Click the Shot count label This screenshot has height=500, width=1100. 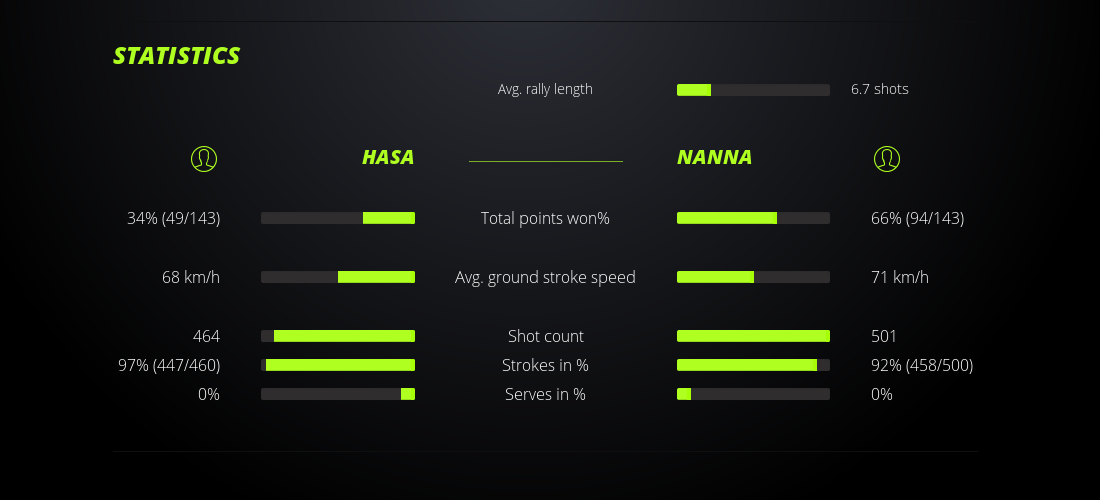545,336
